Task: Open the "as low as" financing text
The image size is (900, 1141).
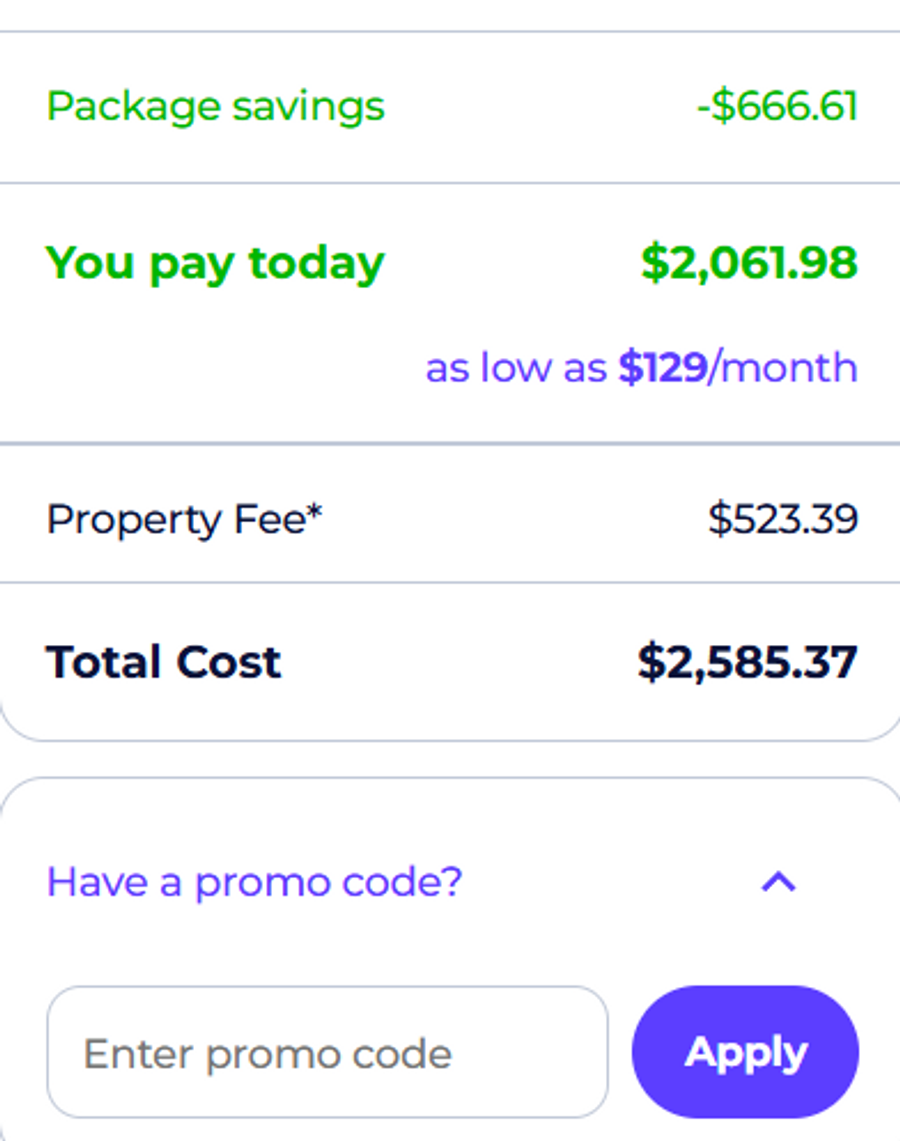Action: coord(516,368)
